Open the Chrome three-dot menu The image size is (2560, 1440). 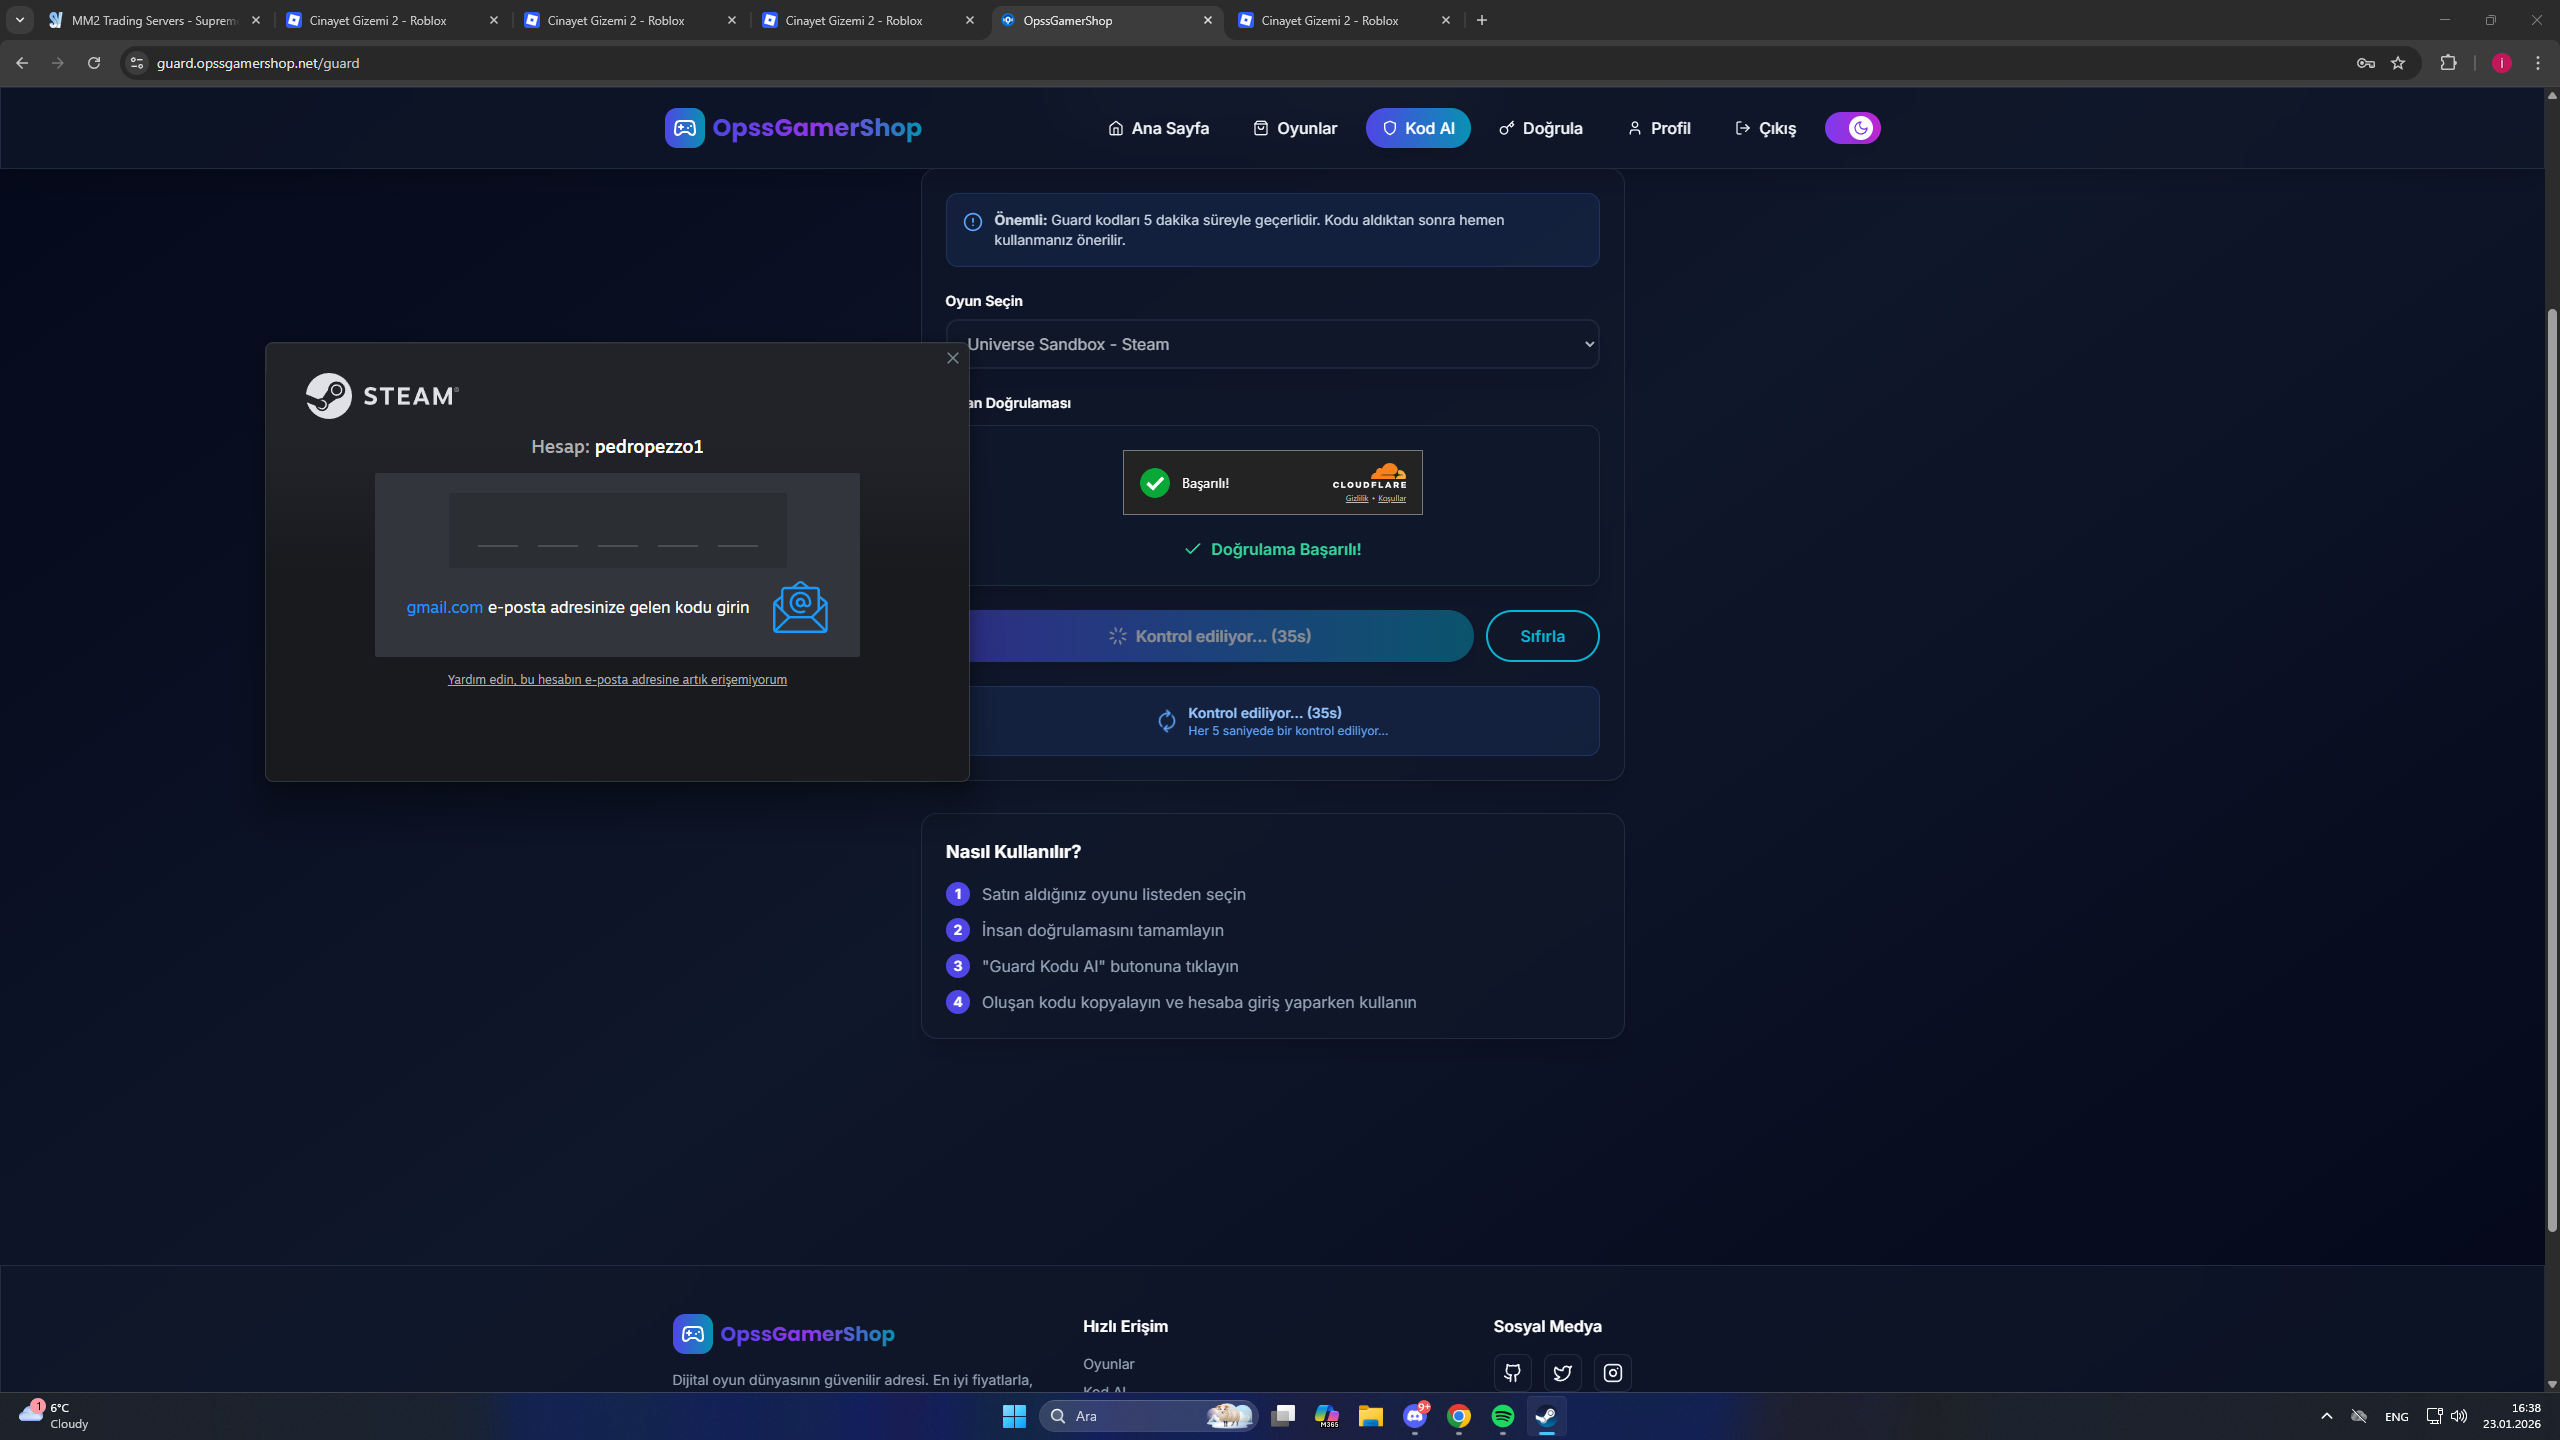[x=2538, y=63]
